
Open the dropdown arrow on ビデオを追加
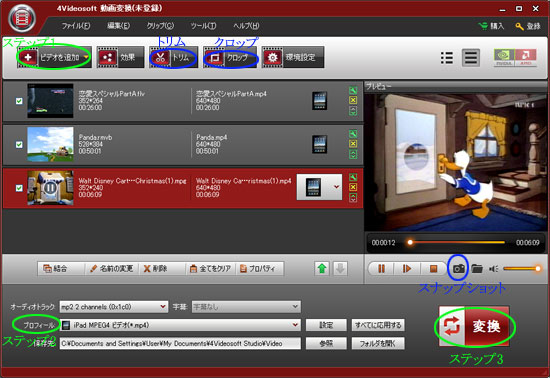[x=86, y=58]
